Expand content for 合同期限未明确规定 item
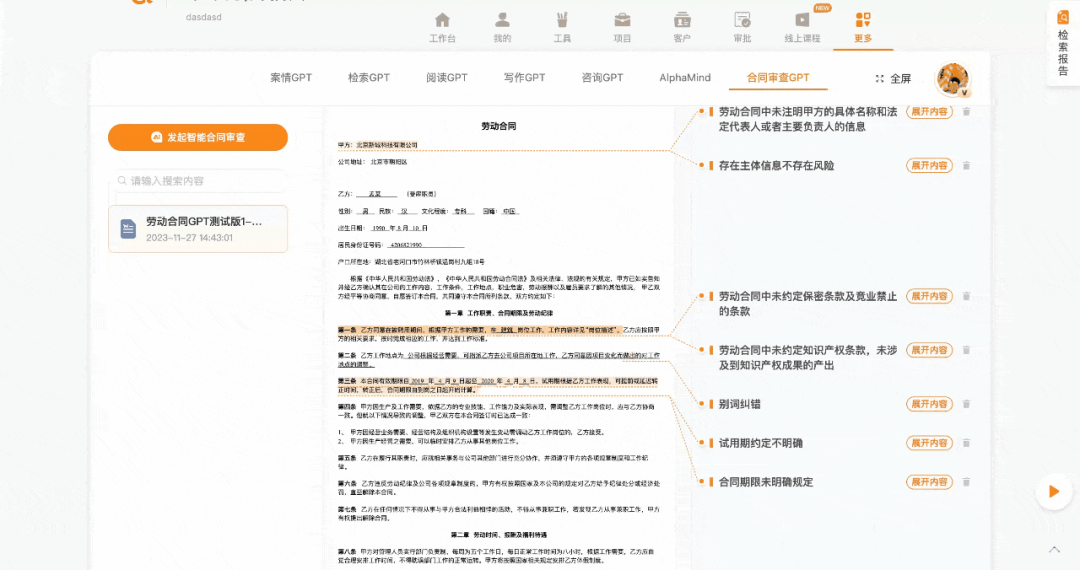 [929, 482]
